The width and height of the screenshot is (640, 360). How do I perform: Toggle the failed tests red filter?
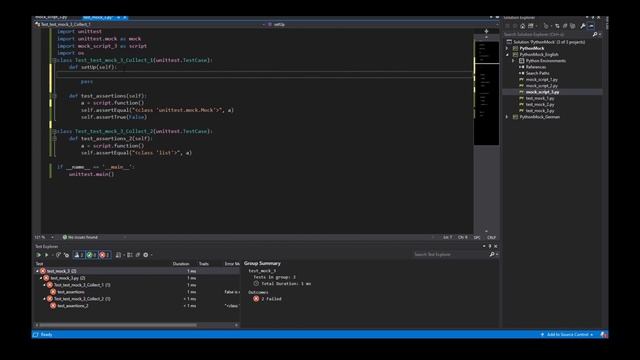104,255
